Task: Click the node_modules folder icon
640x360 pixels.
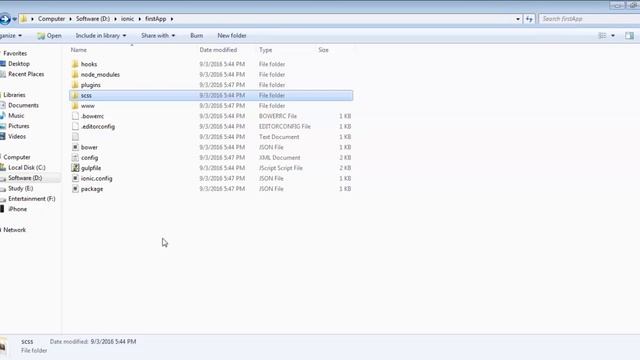Action: 75,74
